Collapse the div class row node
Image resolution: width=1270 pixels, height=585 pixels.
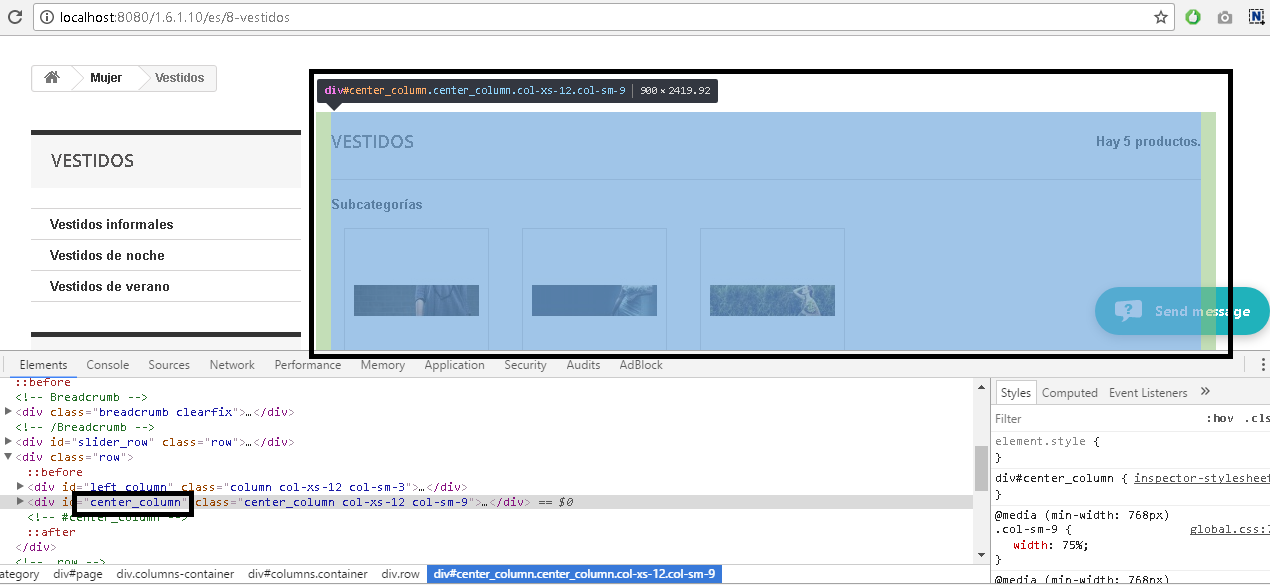point(8,457)
